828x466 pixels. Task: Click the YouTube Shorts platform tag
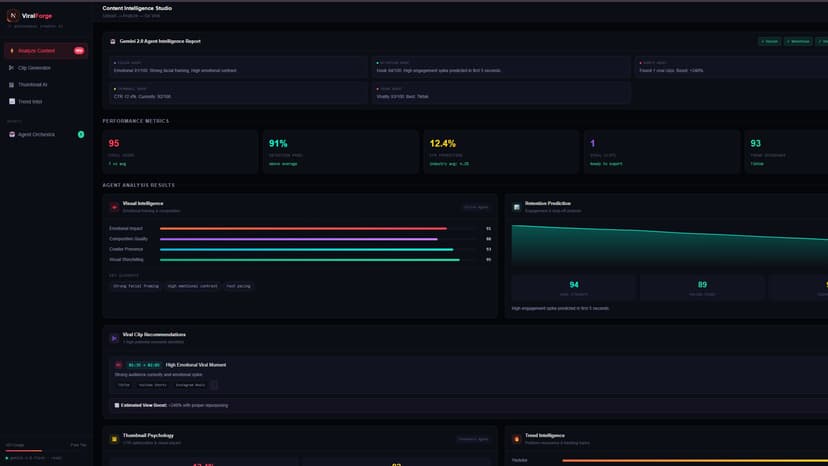coord(152,385)
